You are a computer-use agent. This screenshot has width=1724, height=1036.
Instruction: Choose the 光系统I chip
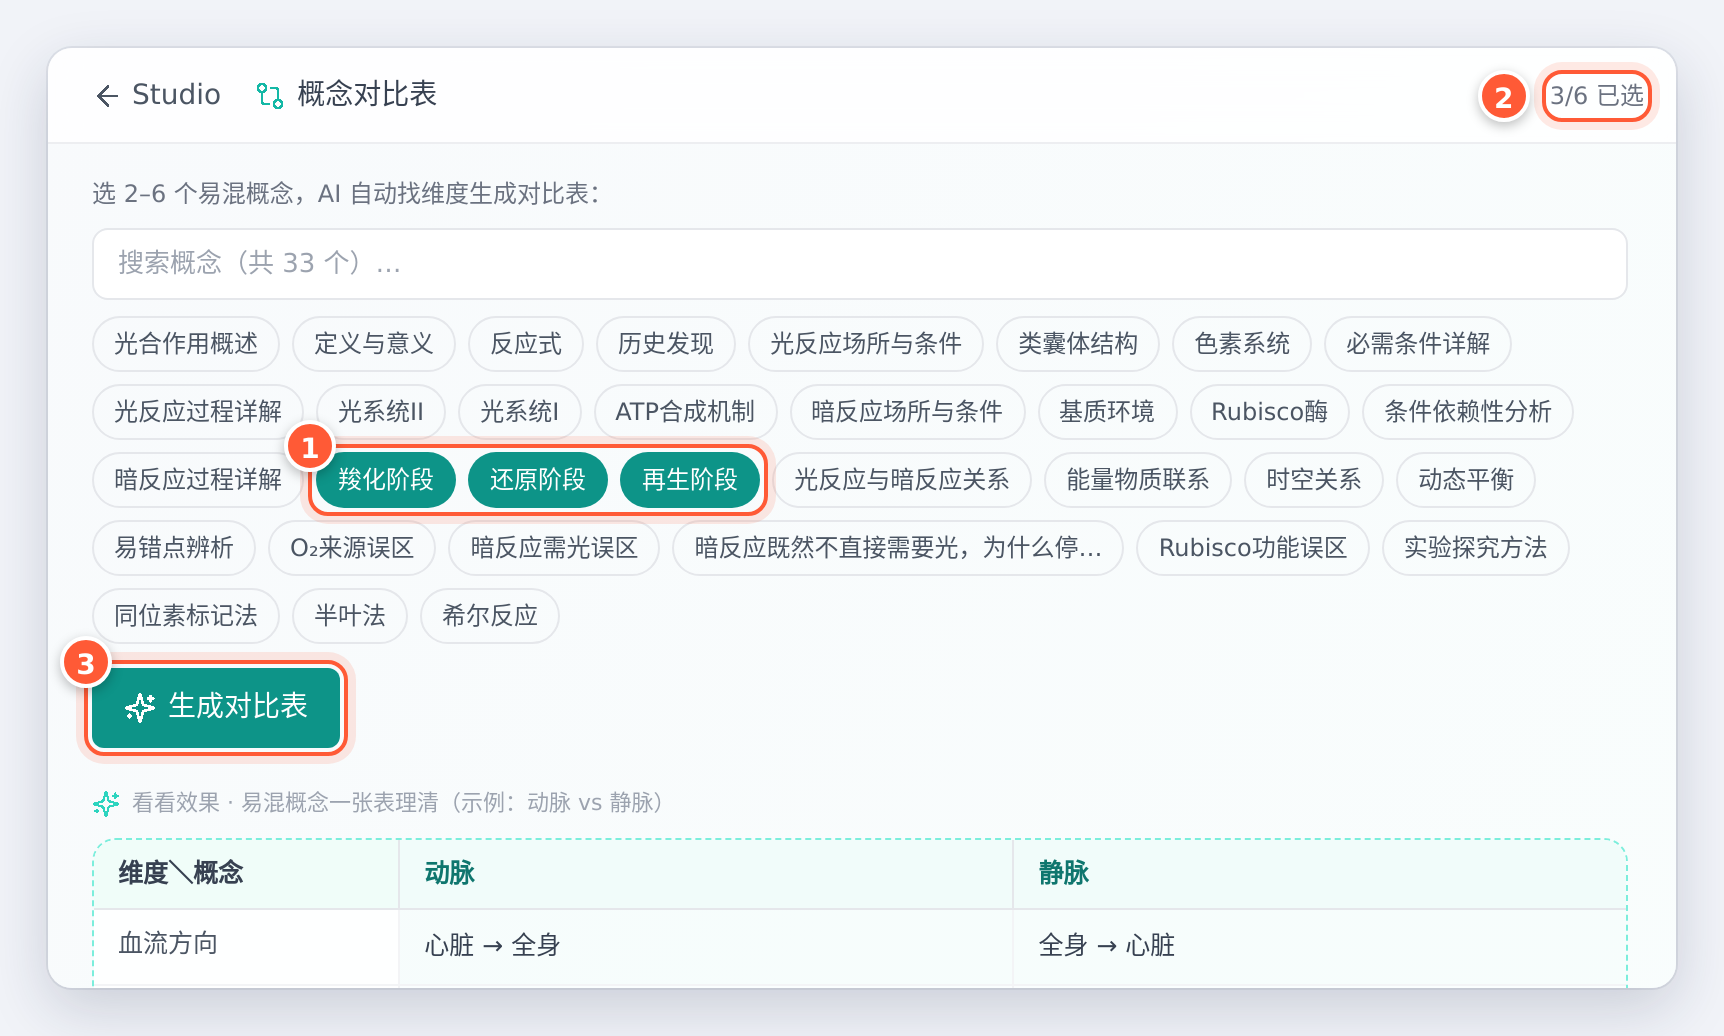click(520, 412)
